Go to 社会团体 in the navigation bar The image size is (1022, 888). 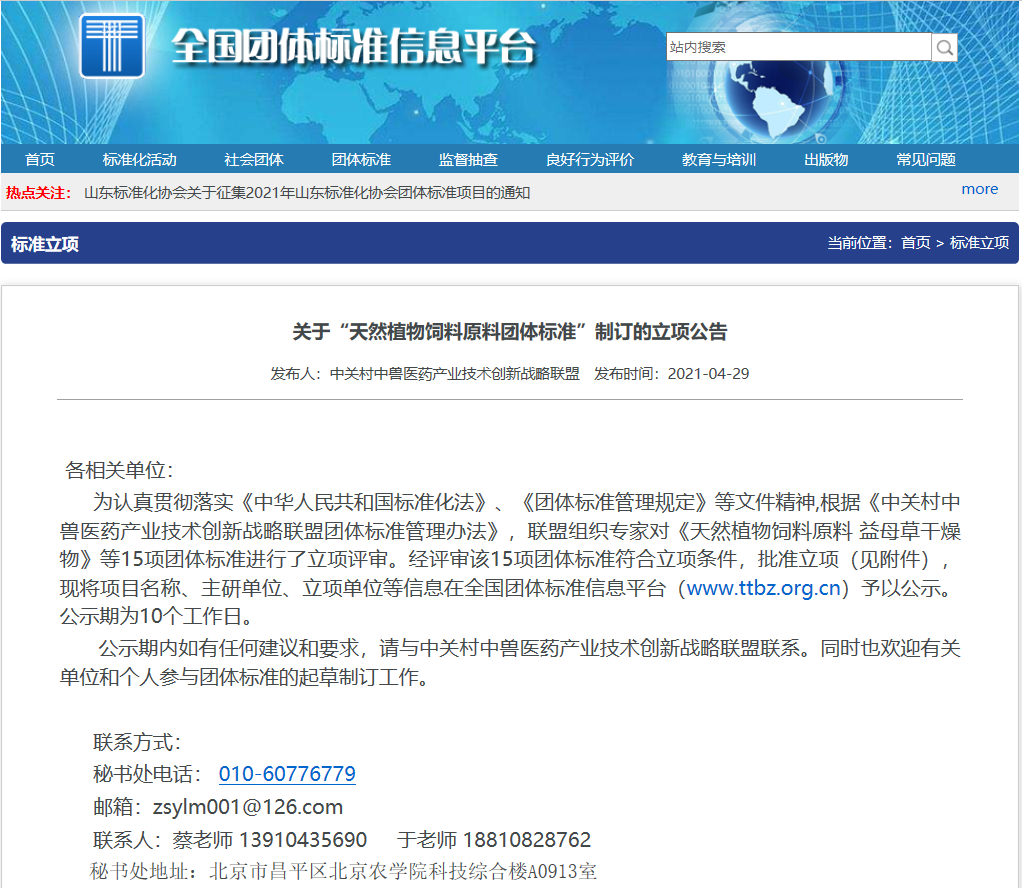point(254,160)
